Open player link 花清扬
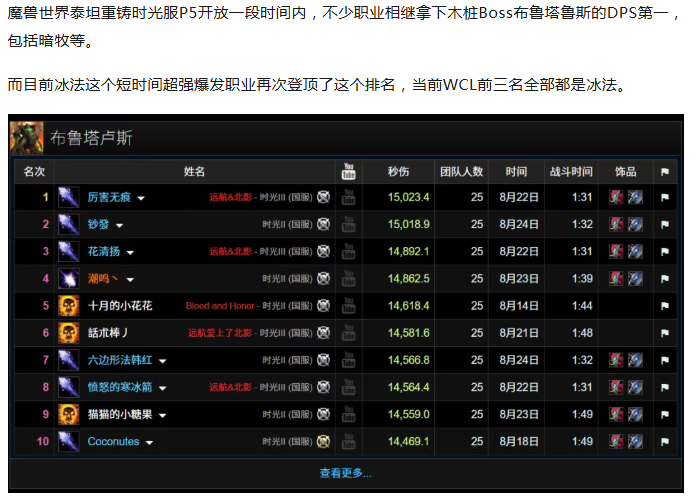The height and width of the screenshot is (500, 696). click(x=104, y=251)
